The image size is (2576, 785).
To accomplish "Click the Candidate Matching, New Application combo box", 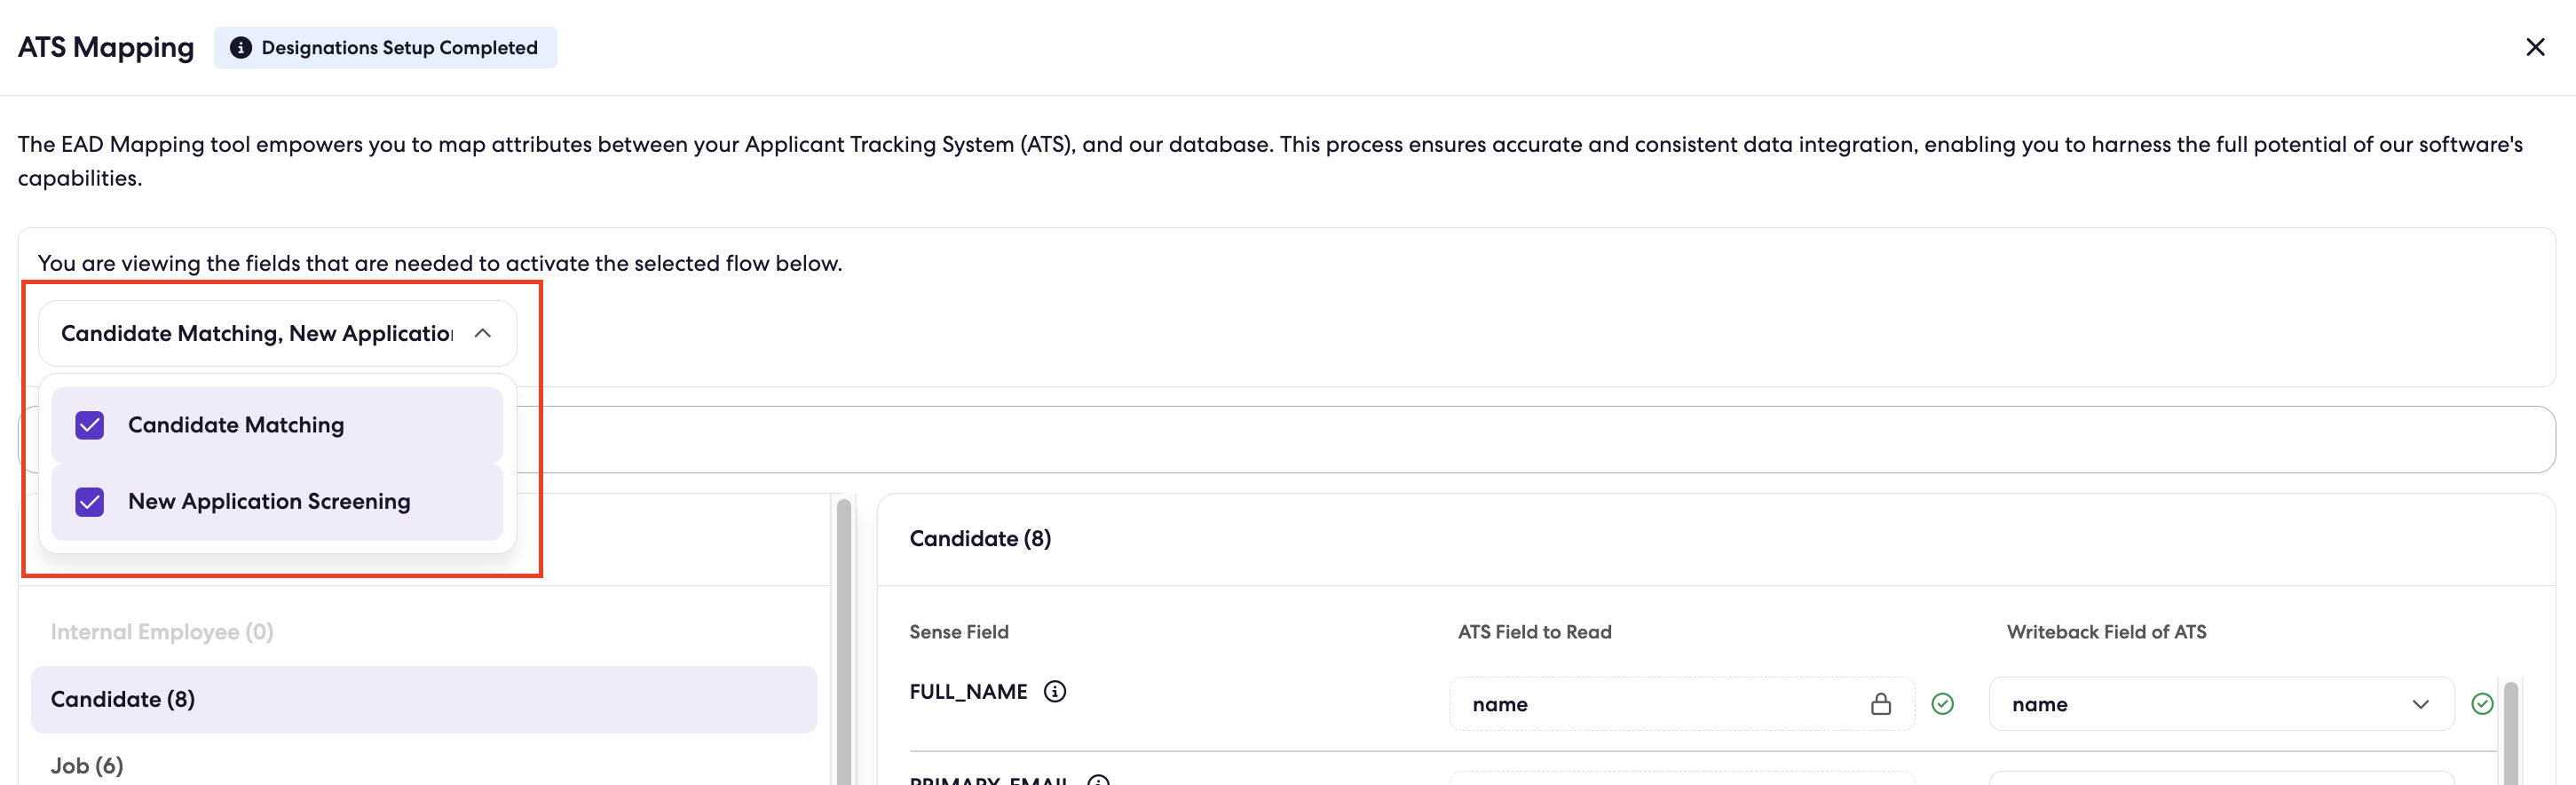I will point(277,333).
